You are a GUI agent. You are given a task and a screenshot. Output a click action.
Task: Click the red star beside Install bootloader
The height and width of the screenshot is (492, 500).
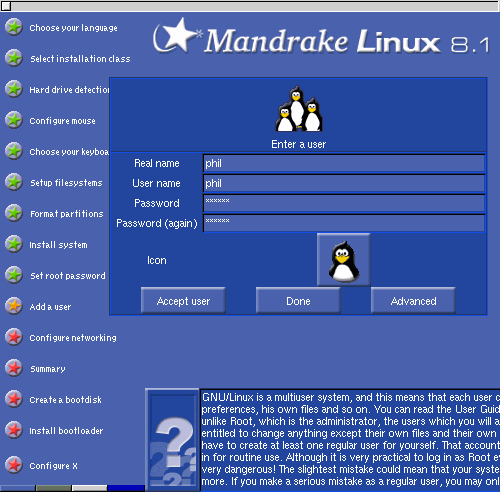(x=14, y=430)
